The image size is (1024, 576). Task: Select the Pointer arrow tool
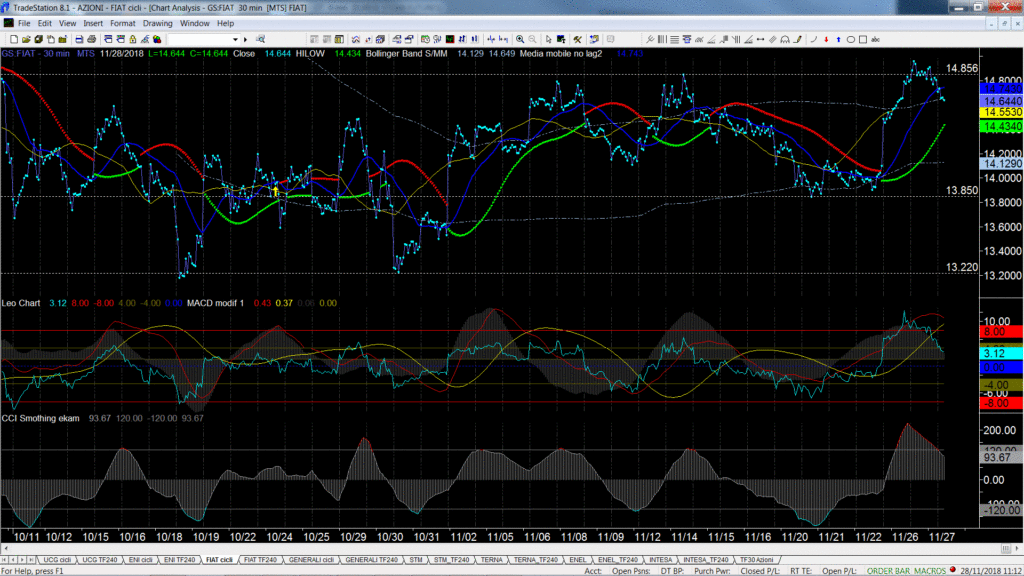(x=549, y=39)
